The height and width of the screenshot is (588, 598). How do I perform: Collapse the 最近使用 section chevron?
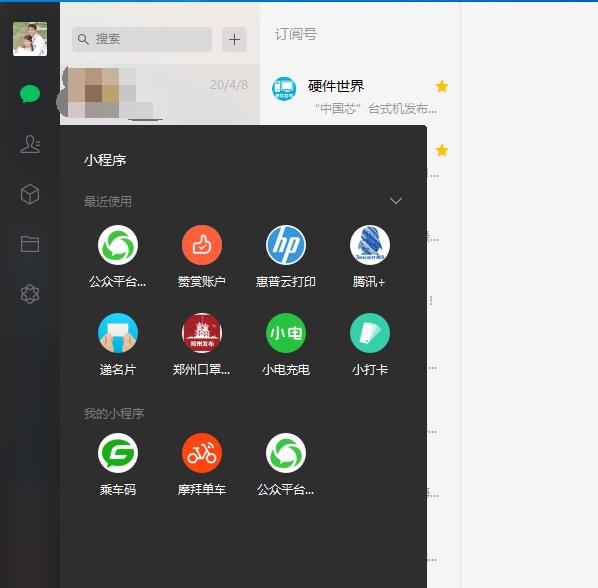[x=396, y=201]
